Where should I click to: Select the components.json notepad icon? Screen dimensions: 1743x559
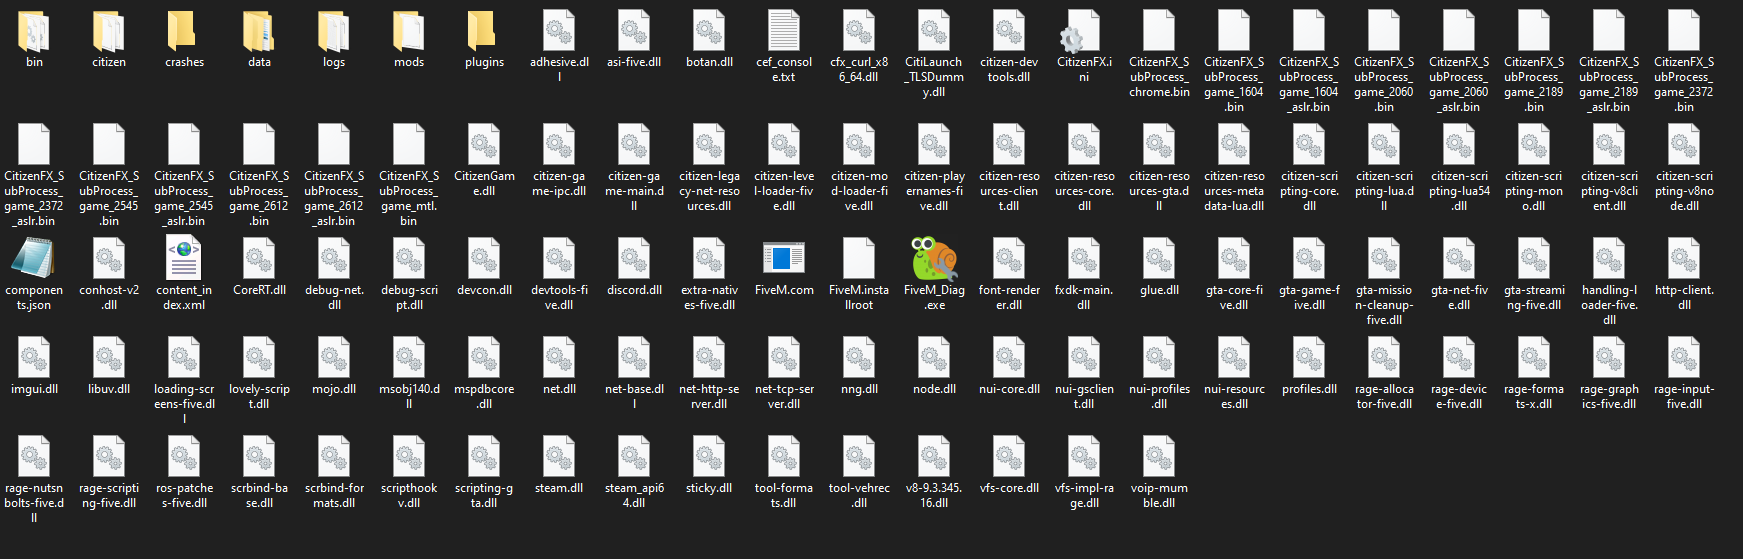point(34,259)
